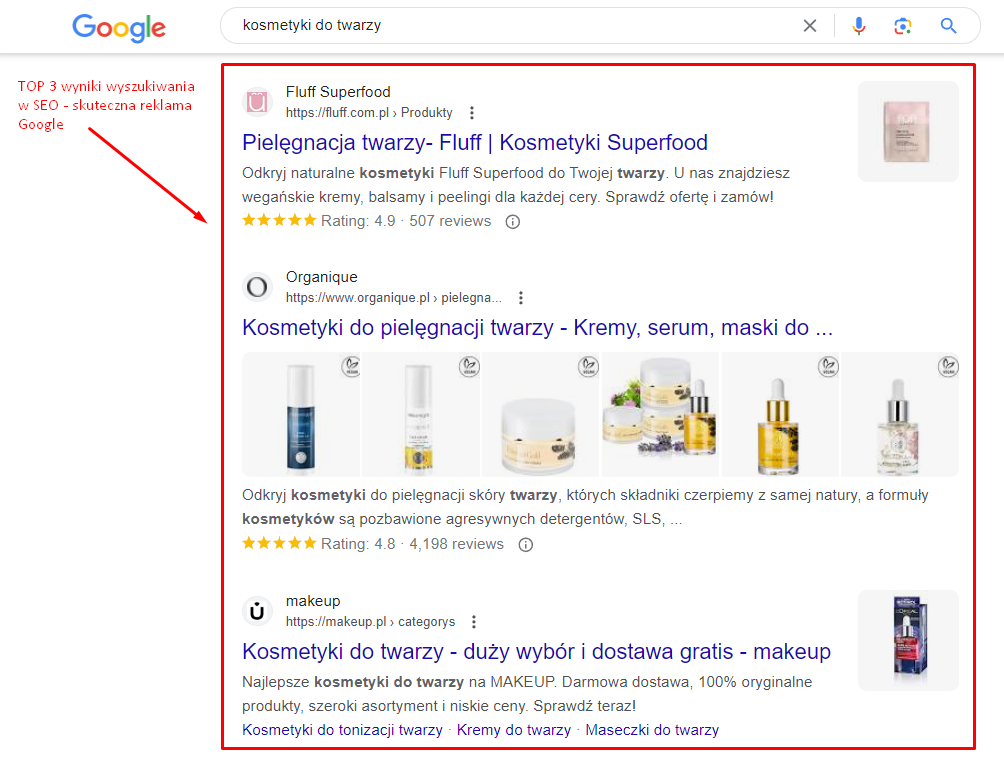Click the Fluff Superfood favicon
The height and width of the screenshot is (772, 1004).
point(257,102)
